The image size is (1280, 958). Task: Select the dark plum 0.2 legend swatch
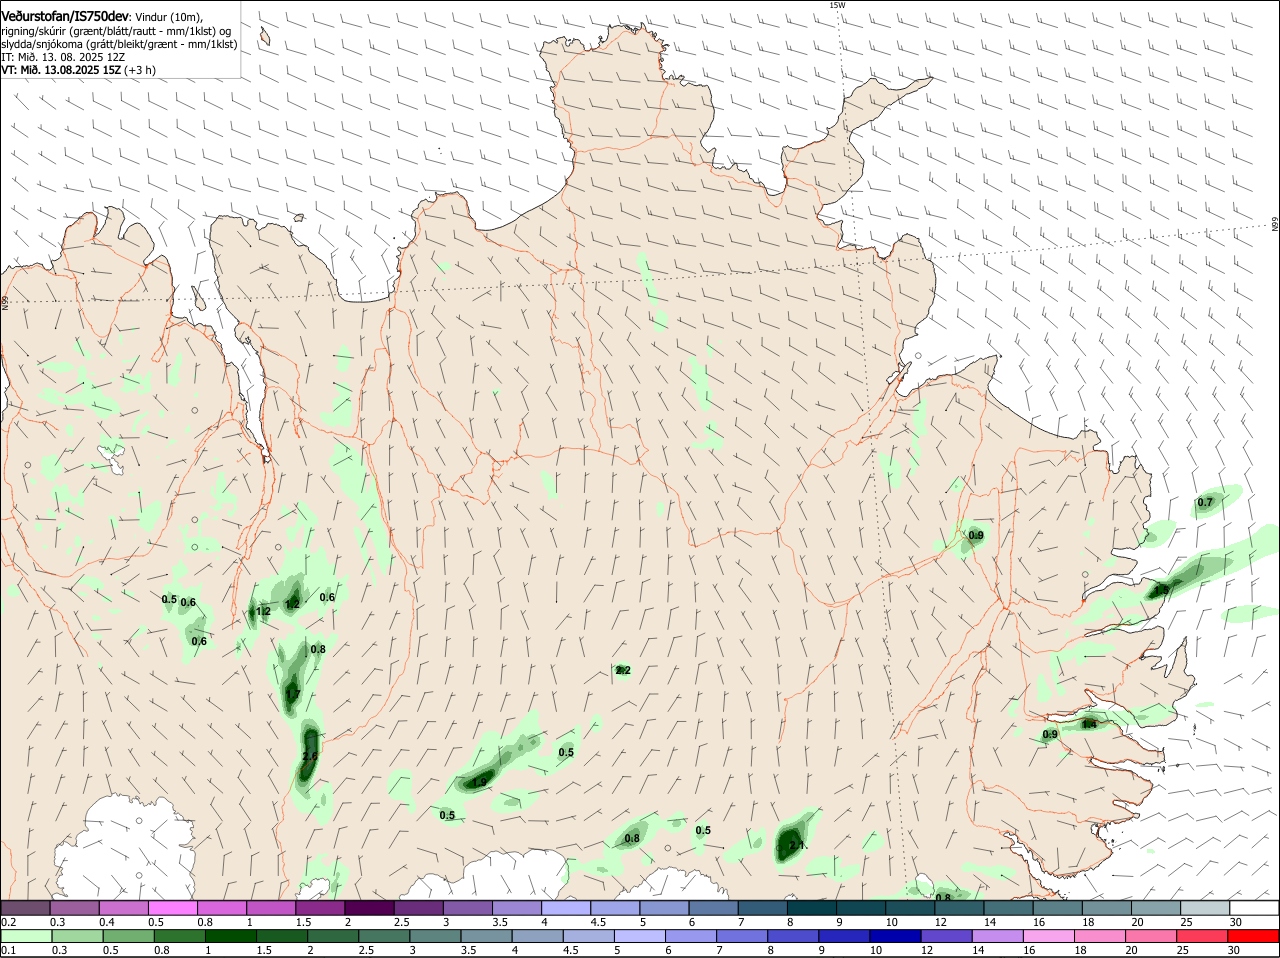tap(25, 908)
